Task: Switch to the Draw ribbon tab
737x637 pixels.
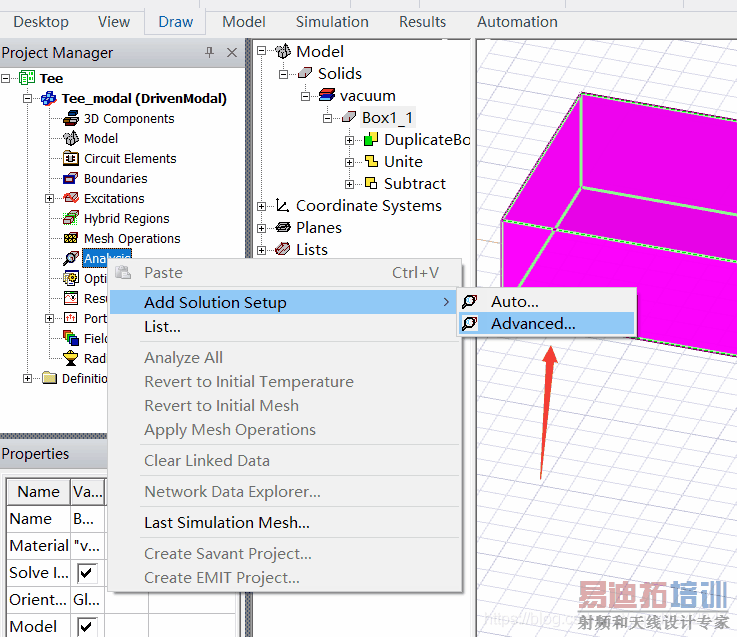Action: click(175, 22)
